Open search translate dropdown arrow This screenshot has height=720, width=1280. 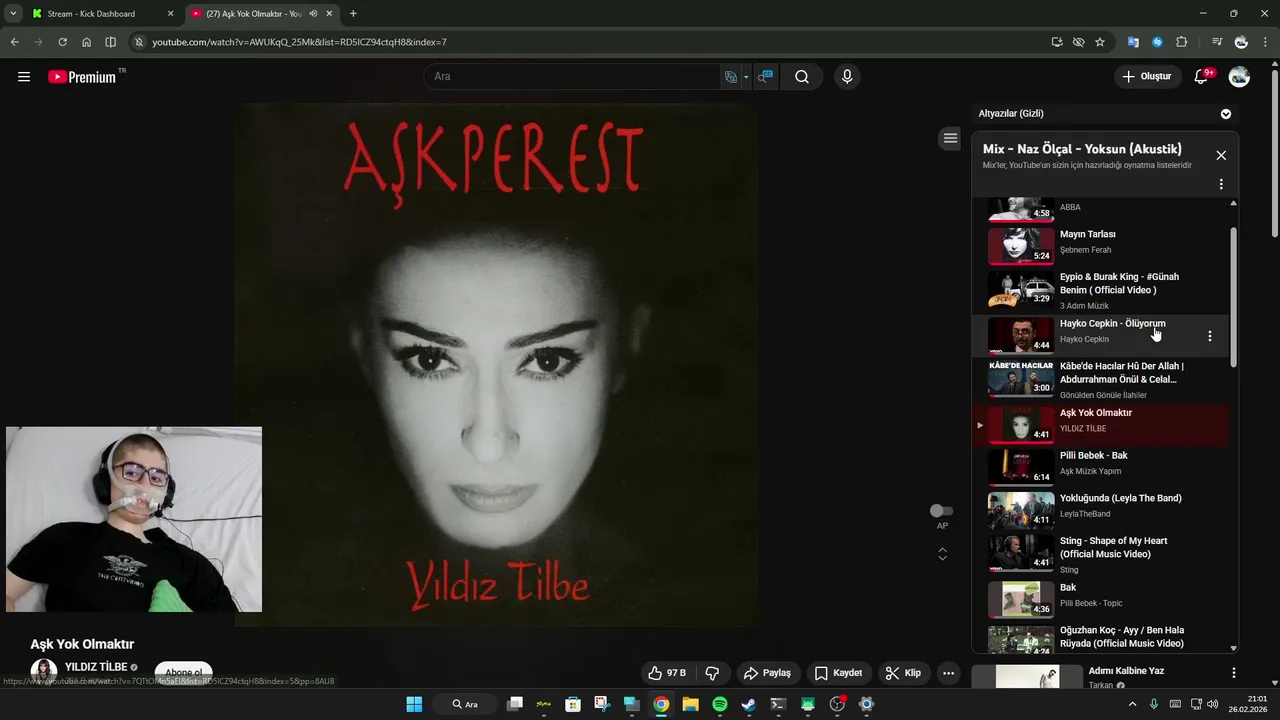click(746, 77)
